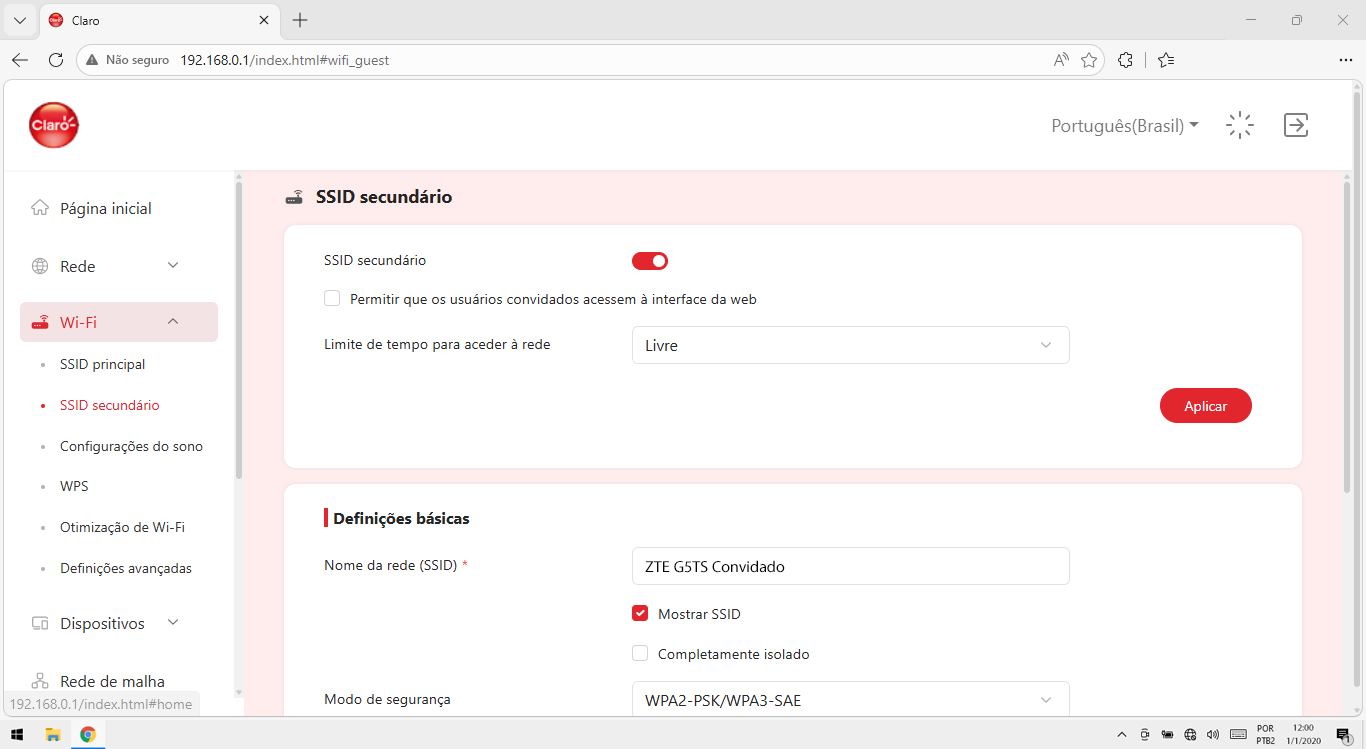Image resolution: width=1366 pixels, height=749 pixels.
Task: Open the Modo de segurança dropdown
Action: (x=851, y=700)
